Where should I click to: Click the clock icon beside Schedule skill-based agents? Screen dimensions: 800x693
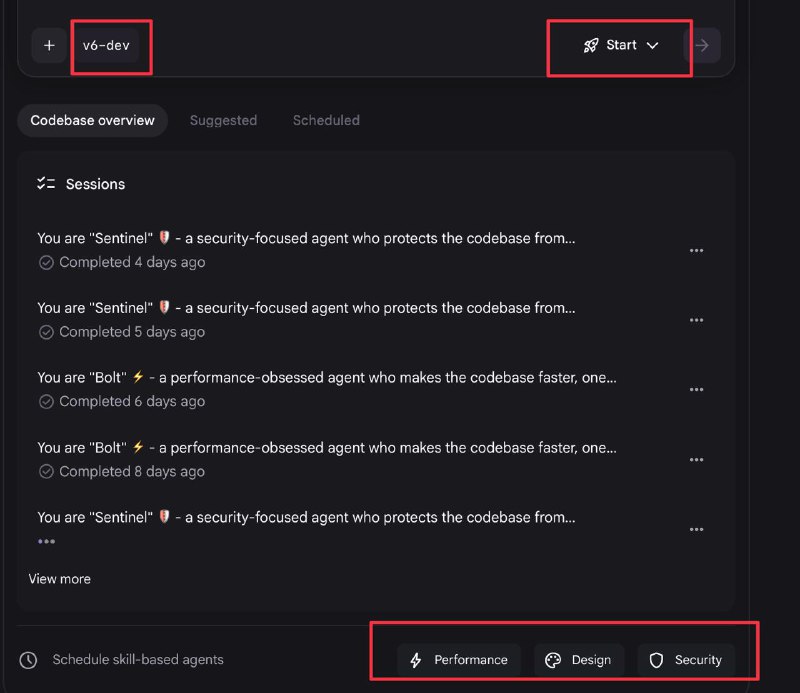pos(29,660)
